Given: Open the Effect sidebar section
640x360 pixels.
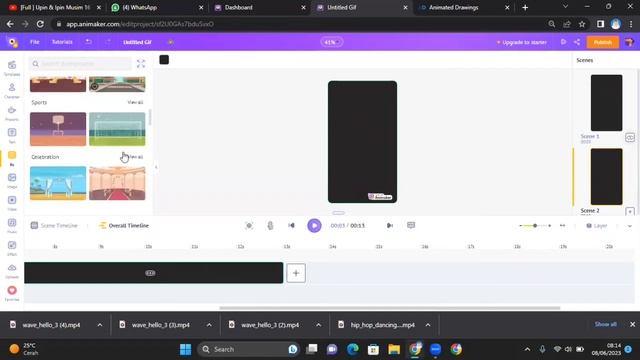Looking at the screenshot, I should pyautogui.click(x=12, y=247).
